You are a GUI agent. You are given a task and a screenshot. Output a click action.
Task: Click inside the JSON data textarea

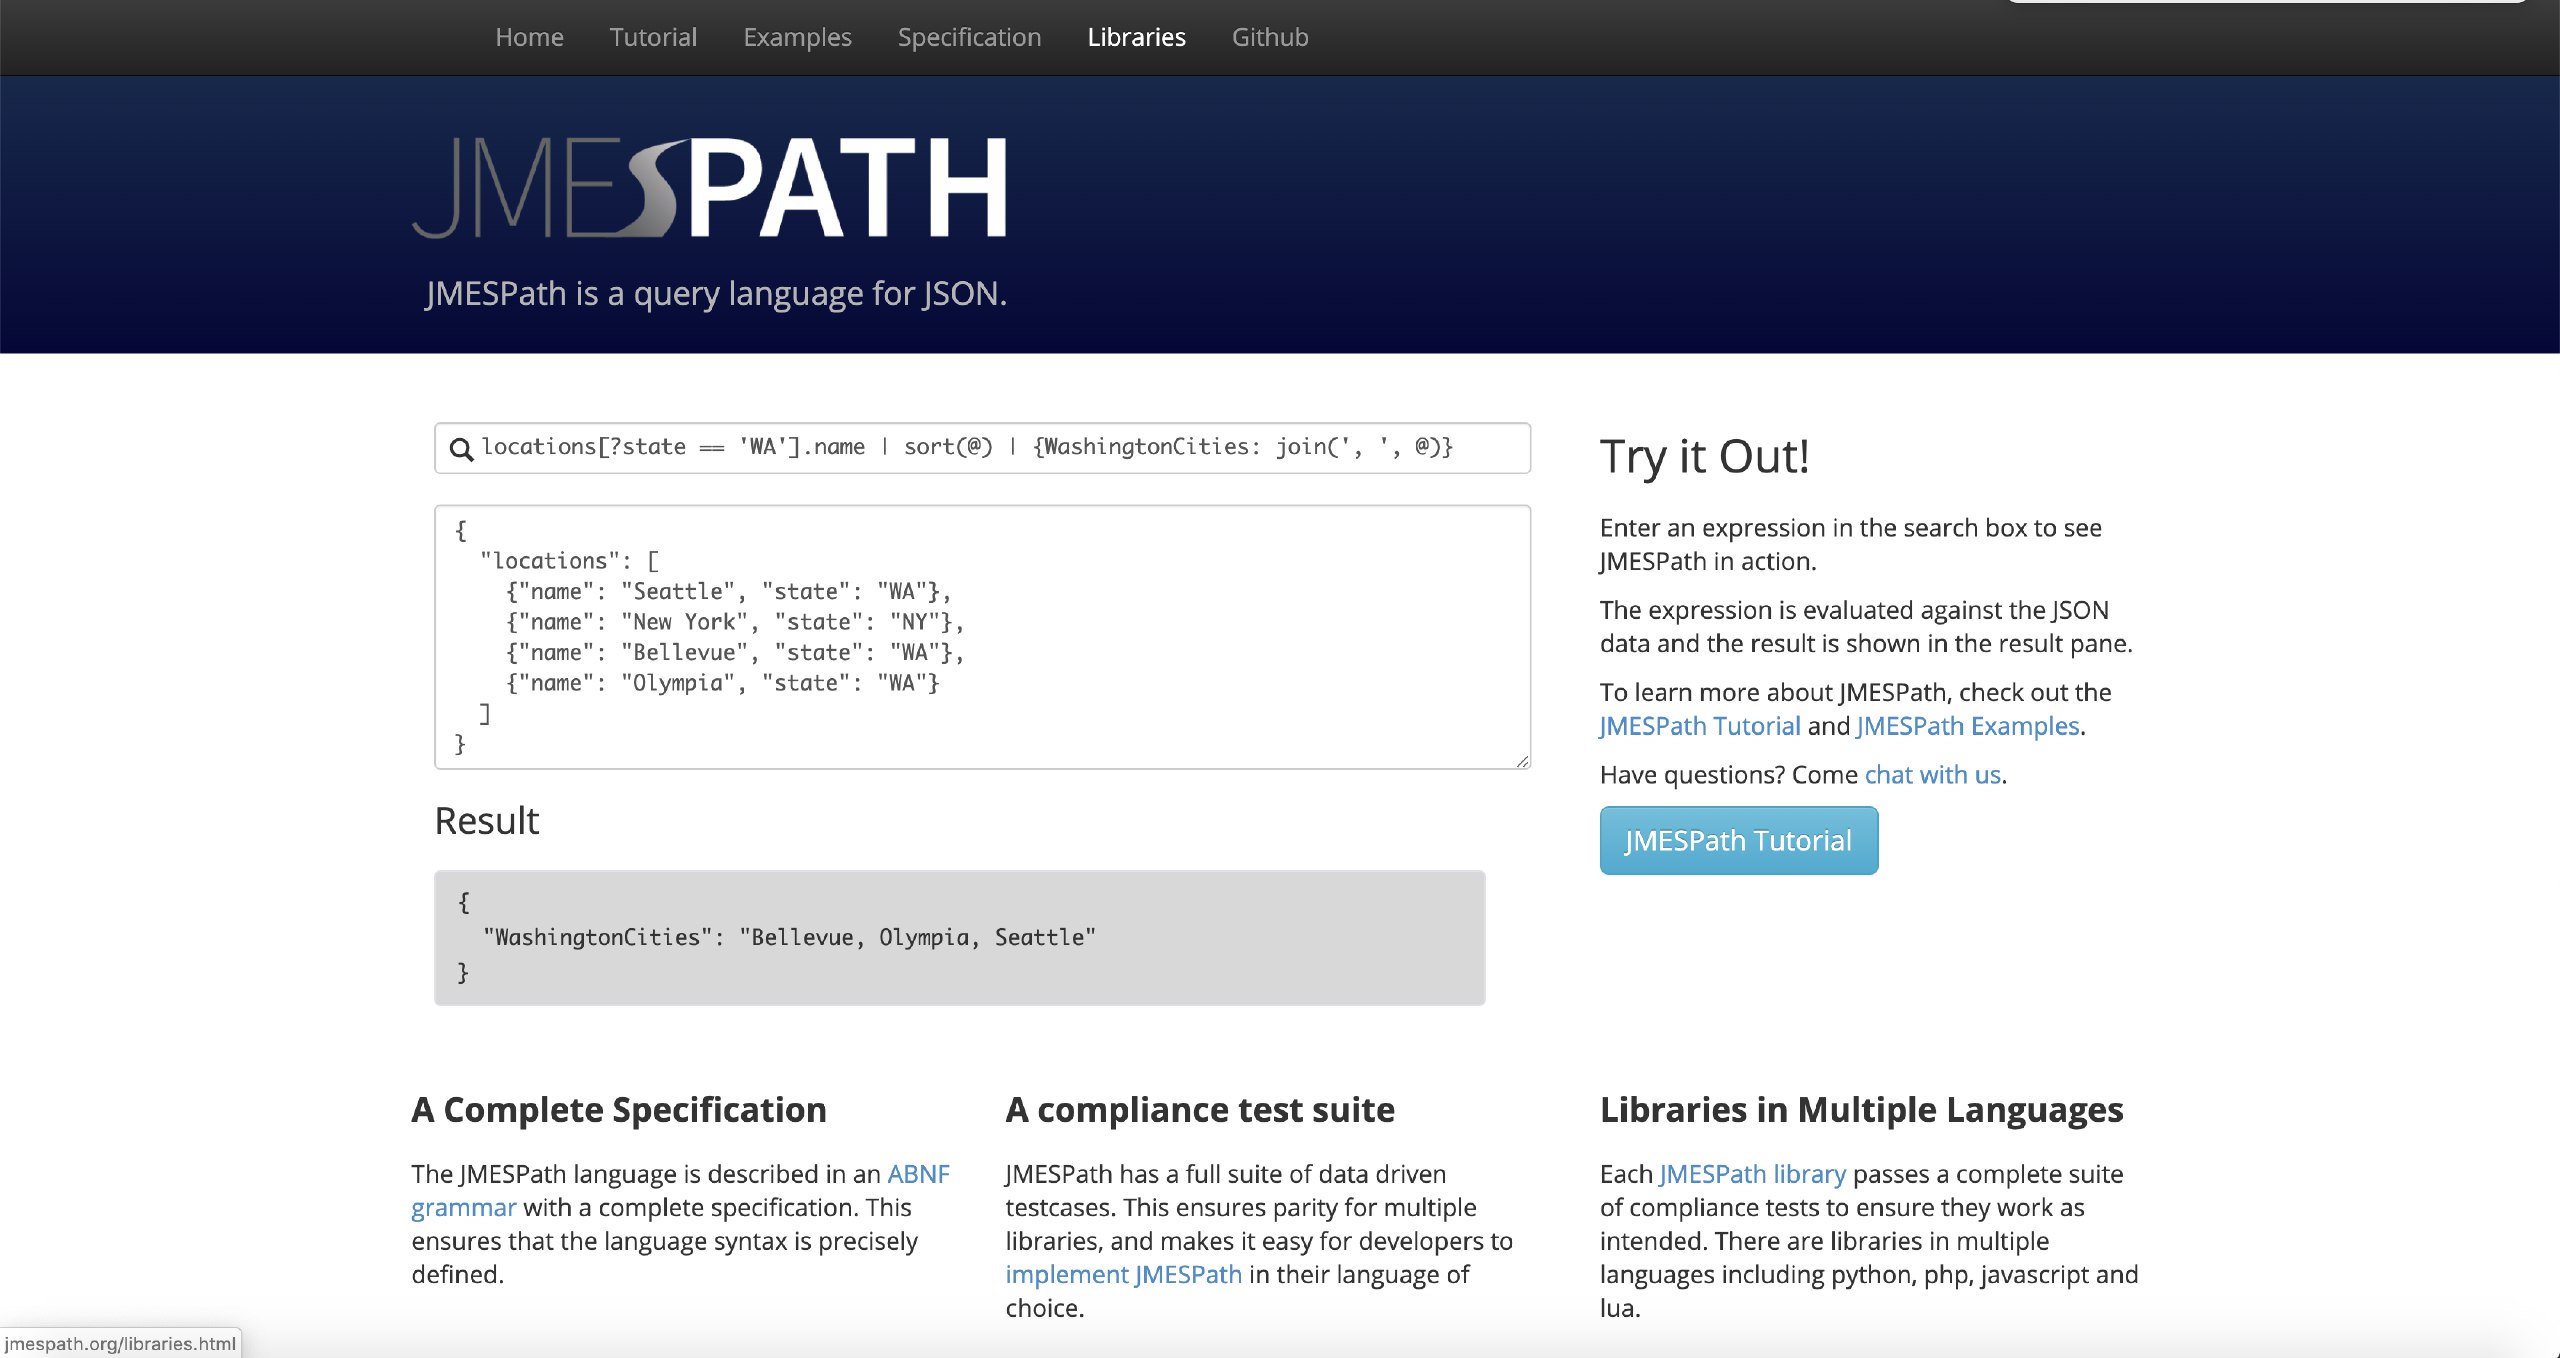(x=982, y=637)
